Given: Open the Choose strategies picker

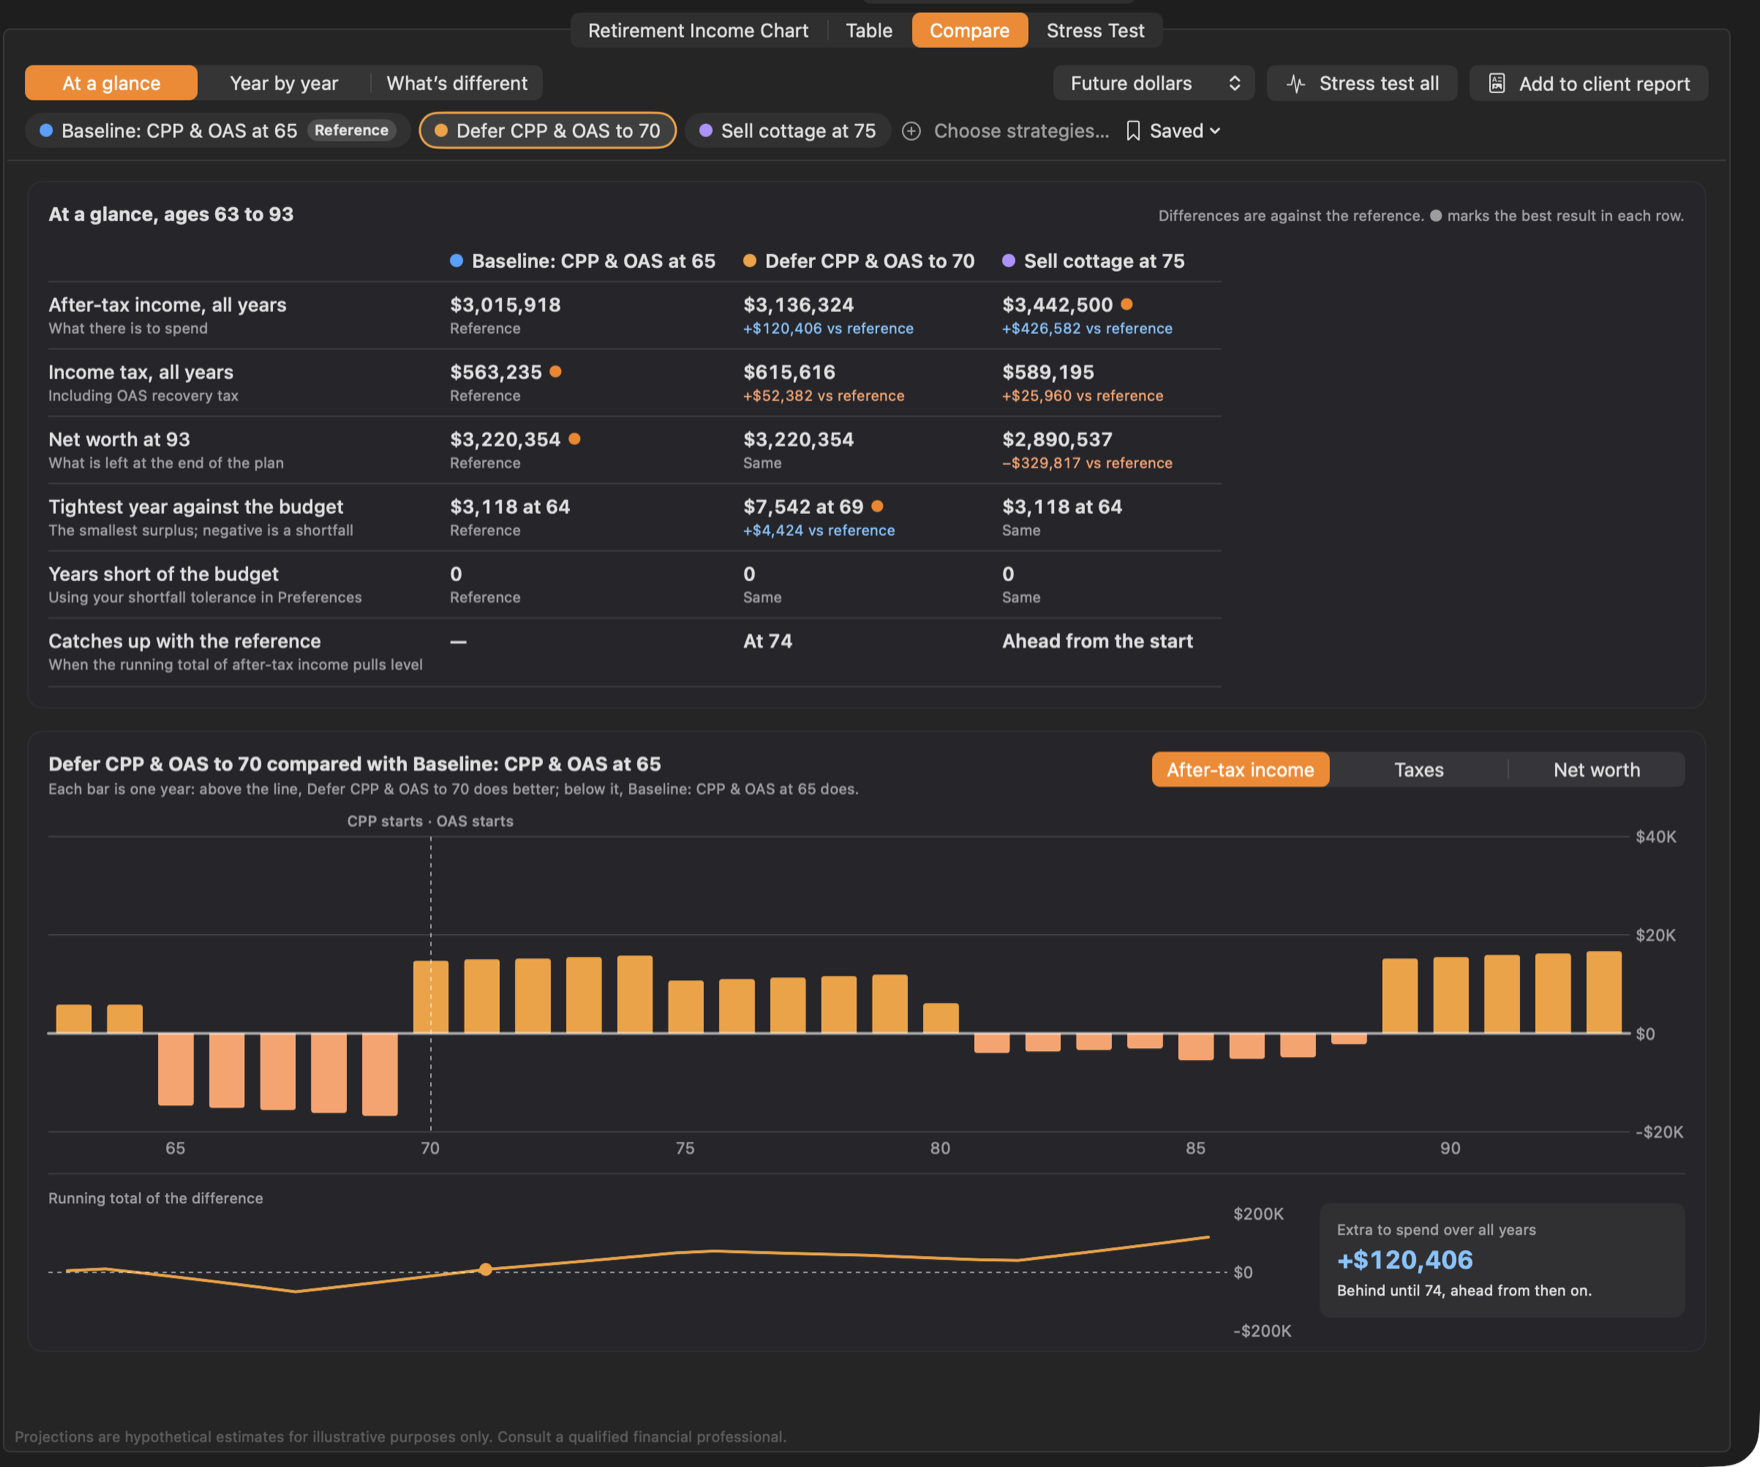Looking at the screenshot, I should point(1006,131).
